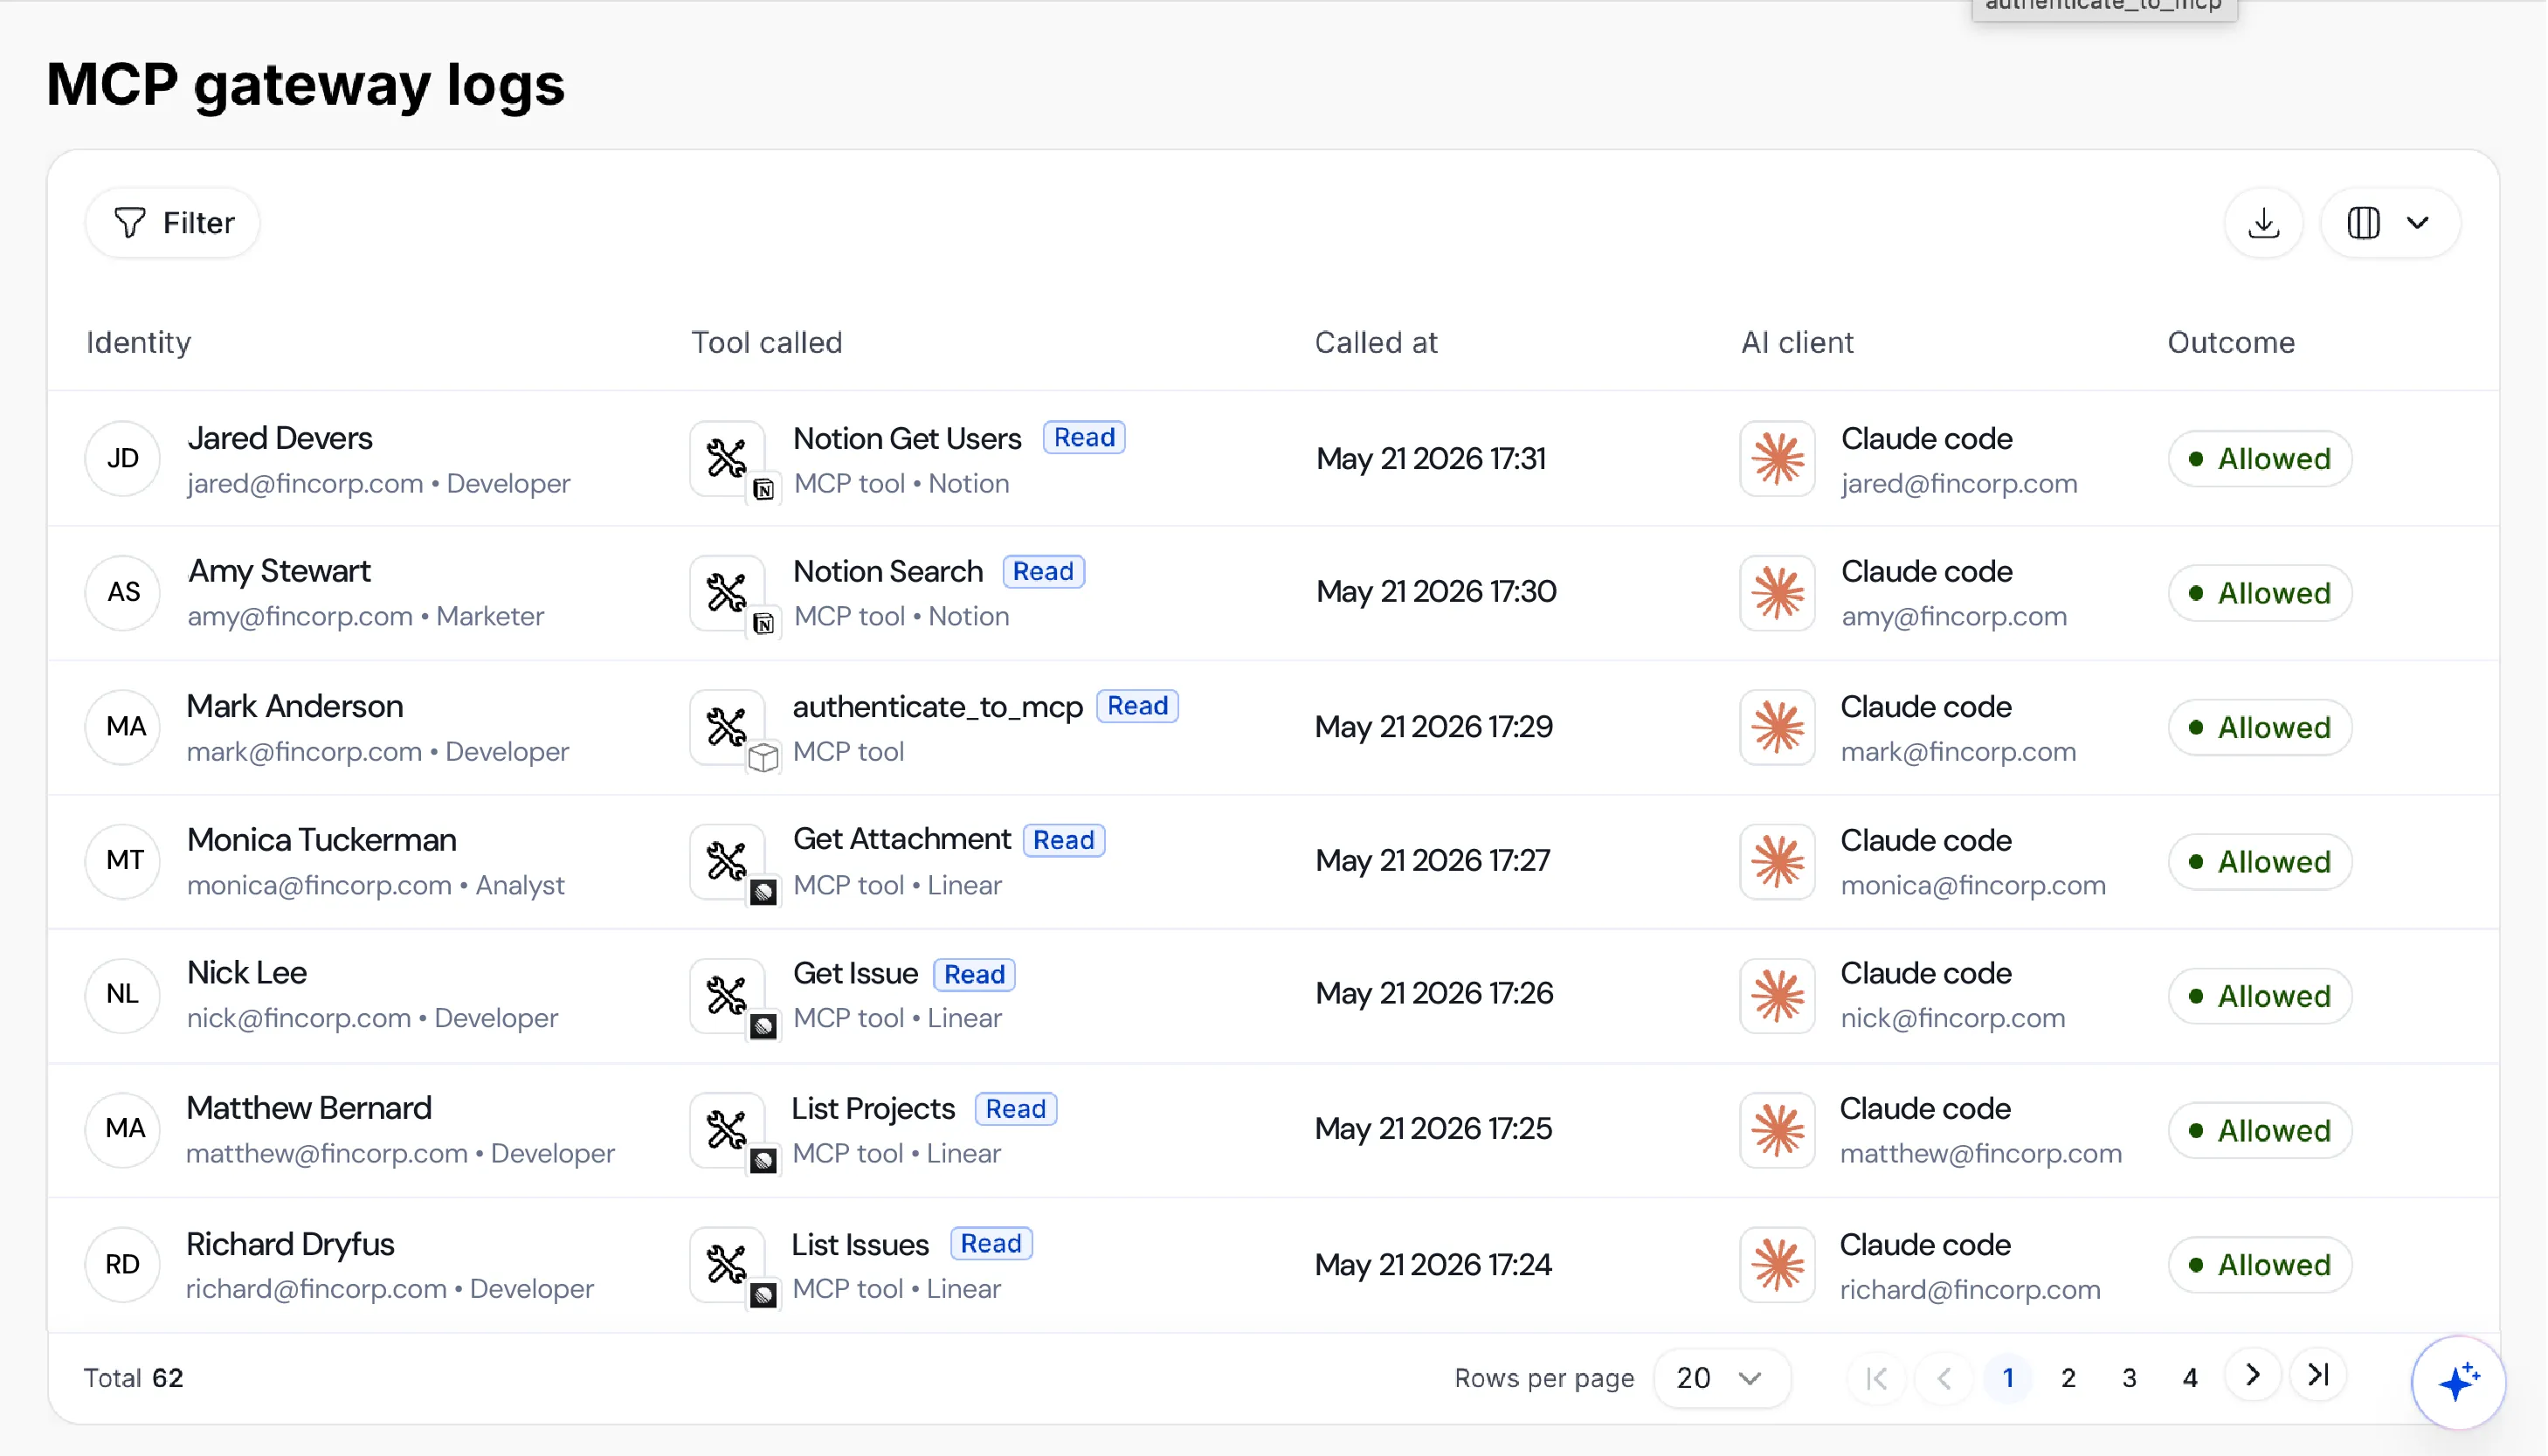The image size is (2548, 1456).
Task: Click the Notion Get Users tool icon
Action: pyautogui.click(x=728, y=458)
